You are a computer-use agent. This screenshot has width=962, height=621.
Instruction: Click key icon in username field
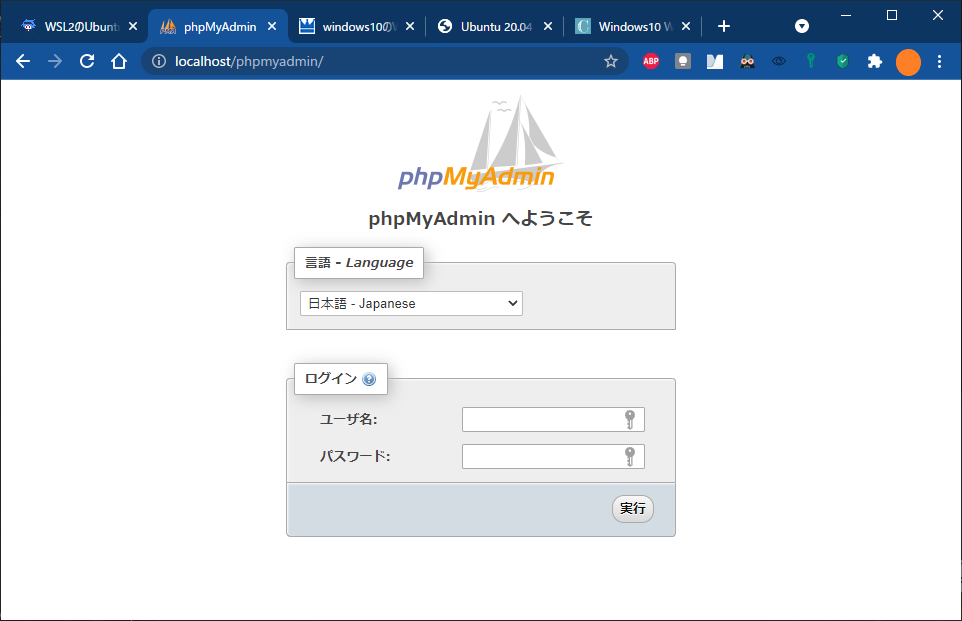[629, 420]
